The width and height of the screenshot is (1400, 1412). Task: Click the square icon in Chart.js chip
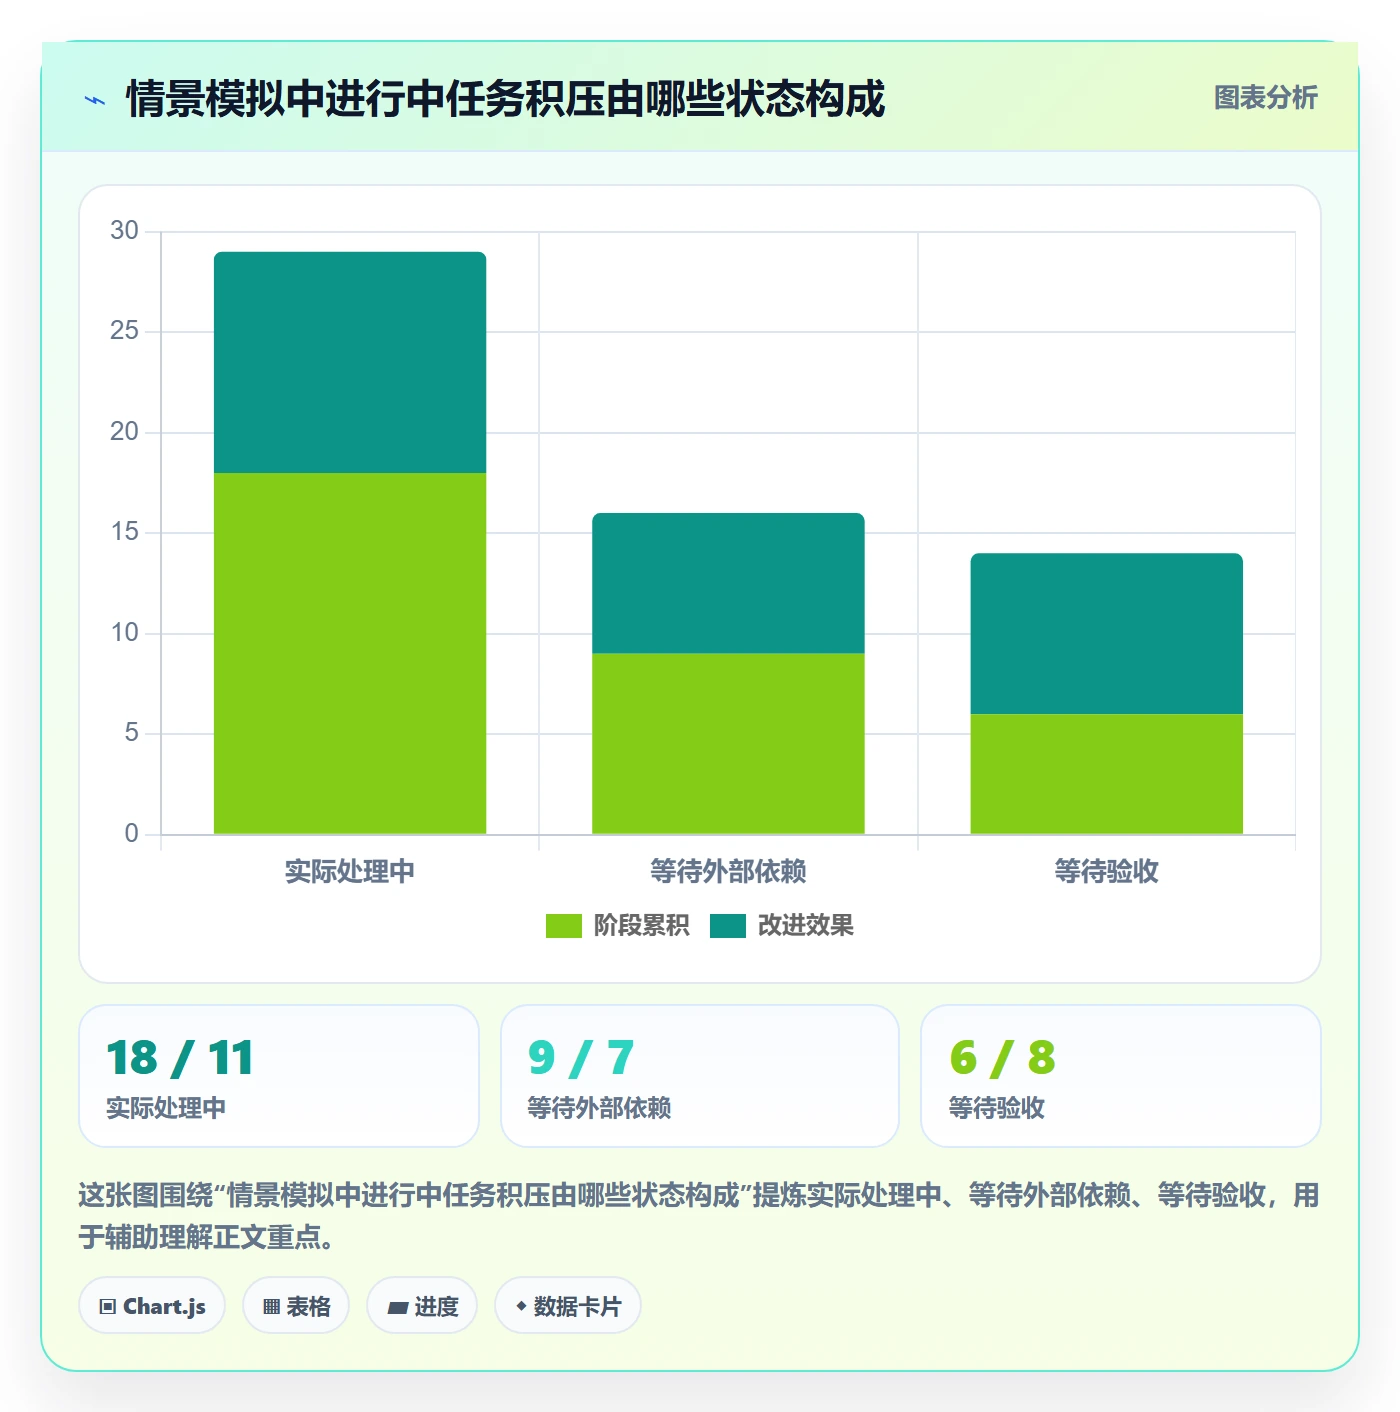coord(108,1307)
